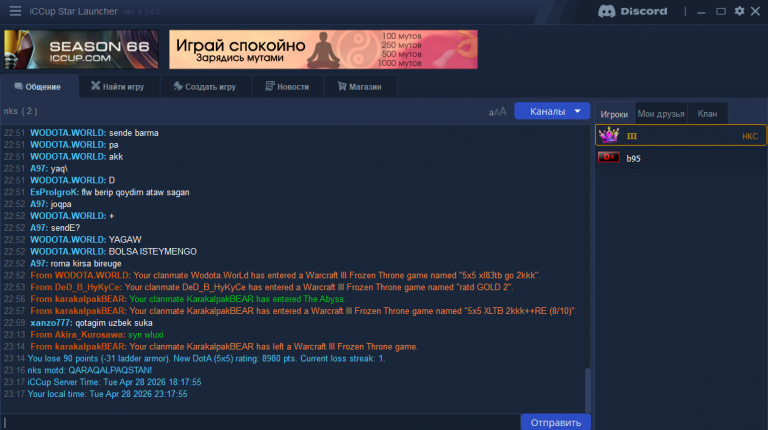Click the D+ rank badge beside b95
Viewport: 768px width, 430px height.
(x=609, y=158)
